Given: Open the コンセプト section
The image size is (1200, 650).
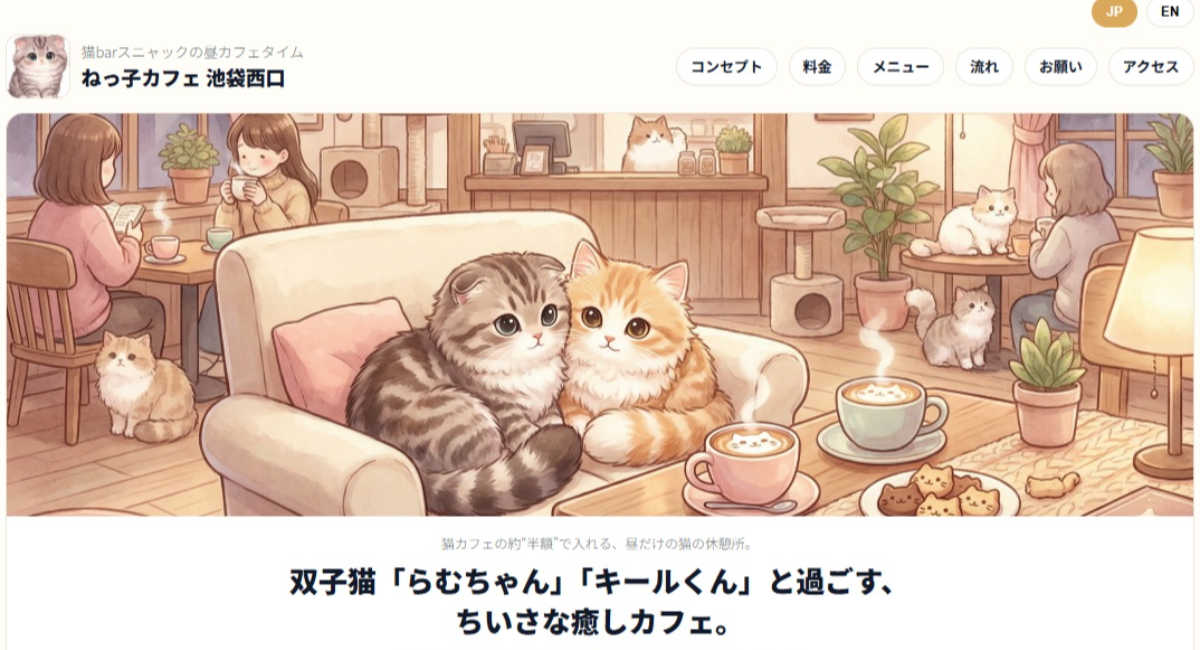Looking at the screenshot, I should coord(727,67).
